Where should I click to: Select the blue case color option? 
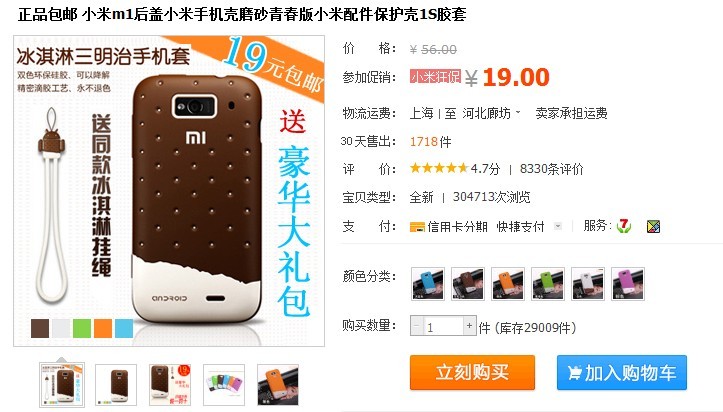pos(427,284)
